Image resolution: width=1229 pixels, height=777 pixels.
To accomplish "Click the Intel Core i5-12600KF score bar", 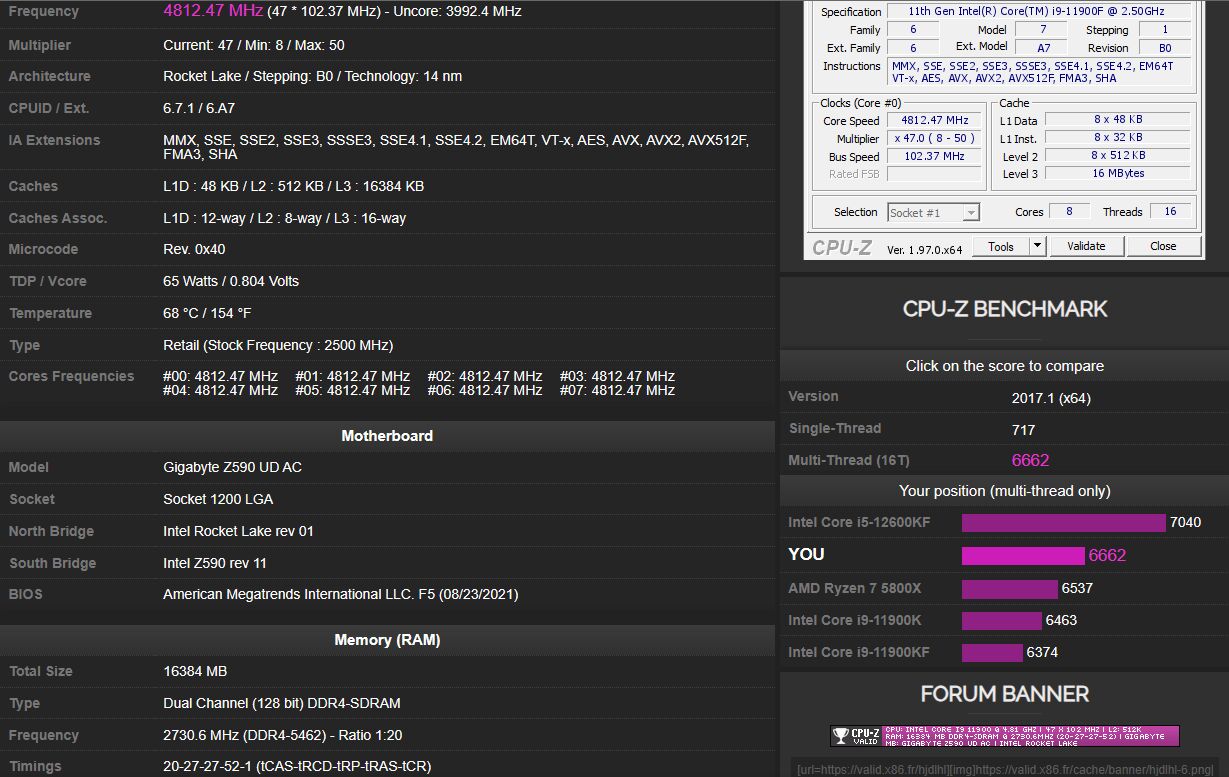I will (1064, 522).
